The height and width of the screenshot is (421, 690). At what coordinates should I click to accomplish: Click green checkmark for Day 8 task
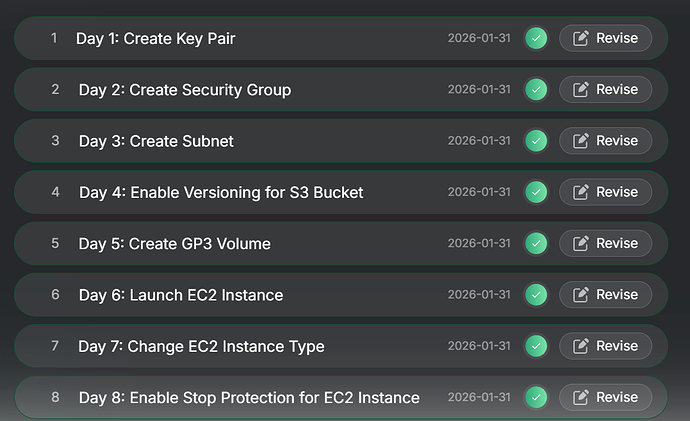[537, 397]
